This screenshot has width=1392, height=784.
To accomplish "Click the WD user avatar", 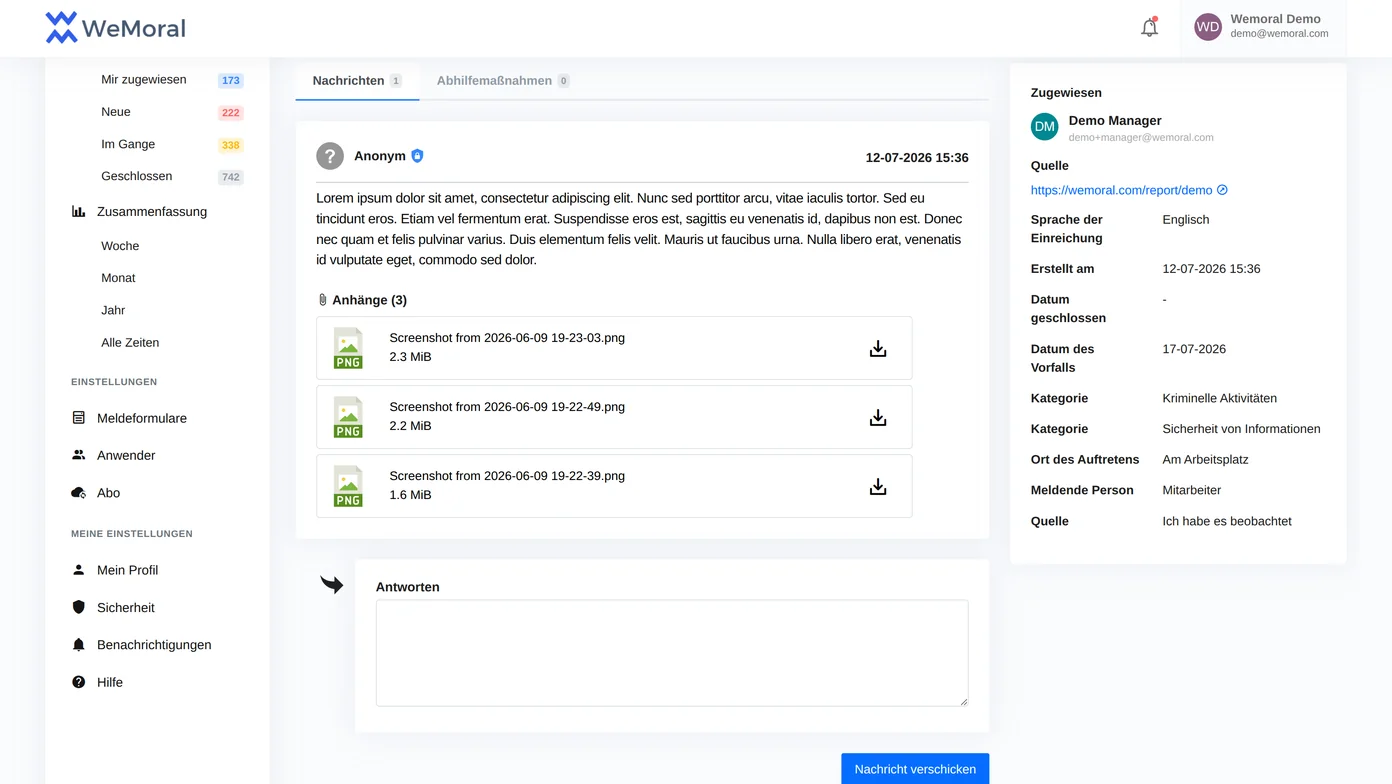I will pyautogui.click(x=1208, y=27).
